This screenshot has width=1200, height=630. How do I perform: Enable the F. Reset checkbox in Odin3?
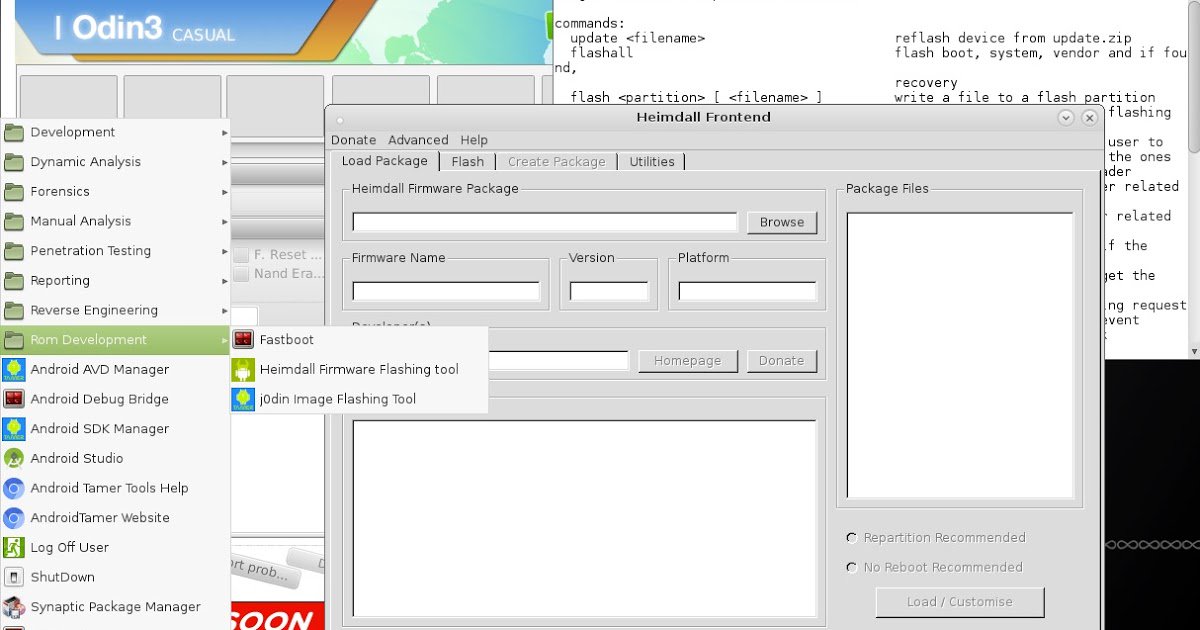tap(240, 255)
